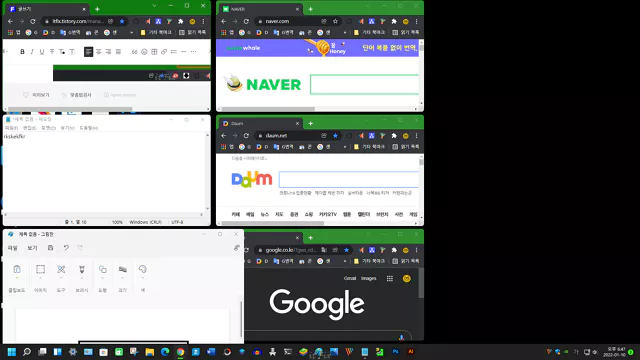Open the 보기 menu in Paint

(x=32, y=248)
